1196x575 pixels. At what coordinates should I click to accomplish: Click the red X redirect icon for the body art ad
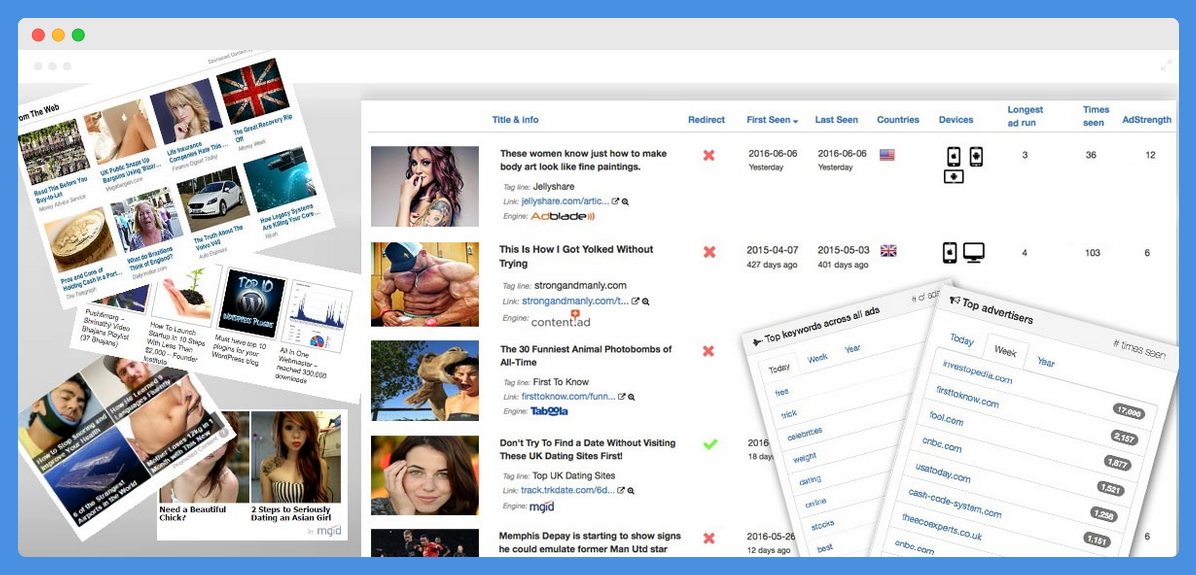[x=709, y=155]
